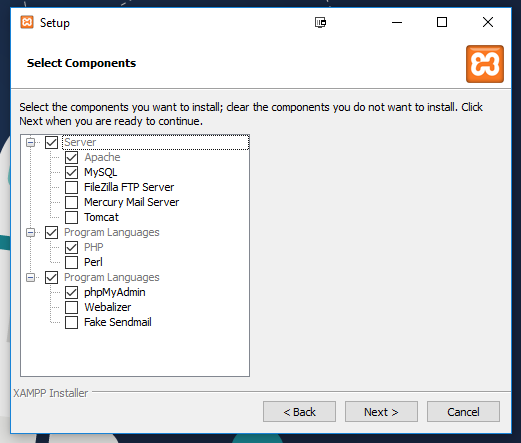Collapse the Server tree group
Viewport: 521px width, 443px height.
point(30,143)
